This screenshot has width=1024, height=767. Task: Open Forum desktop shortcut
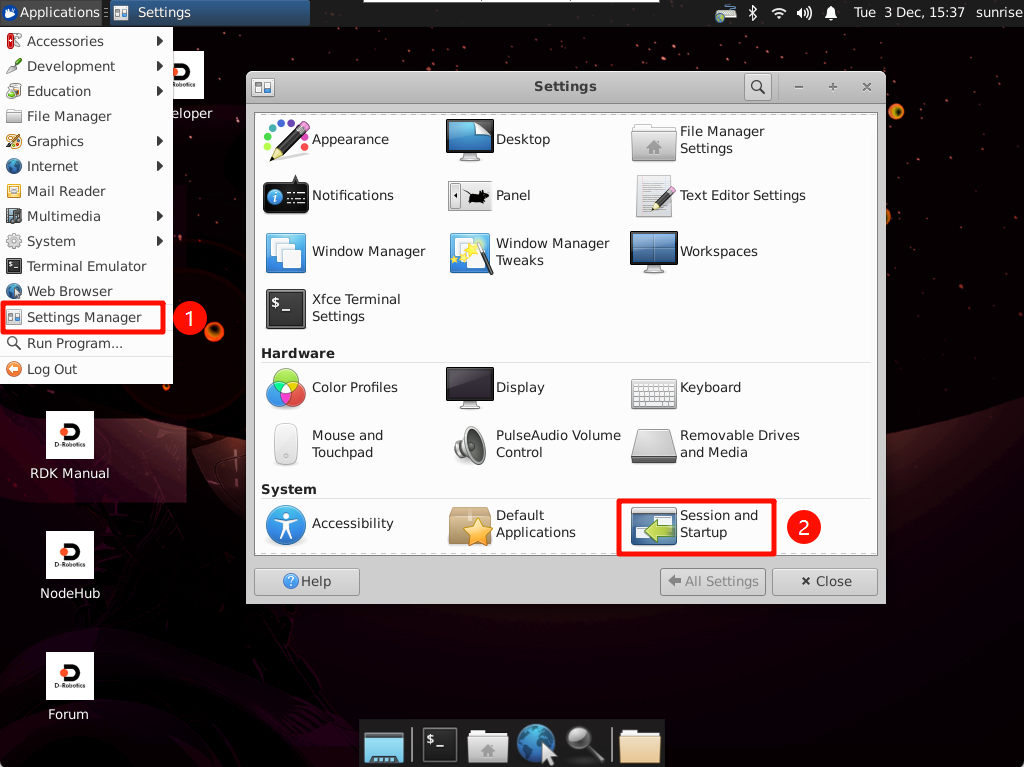point(69,687)
